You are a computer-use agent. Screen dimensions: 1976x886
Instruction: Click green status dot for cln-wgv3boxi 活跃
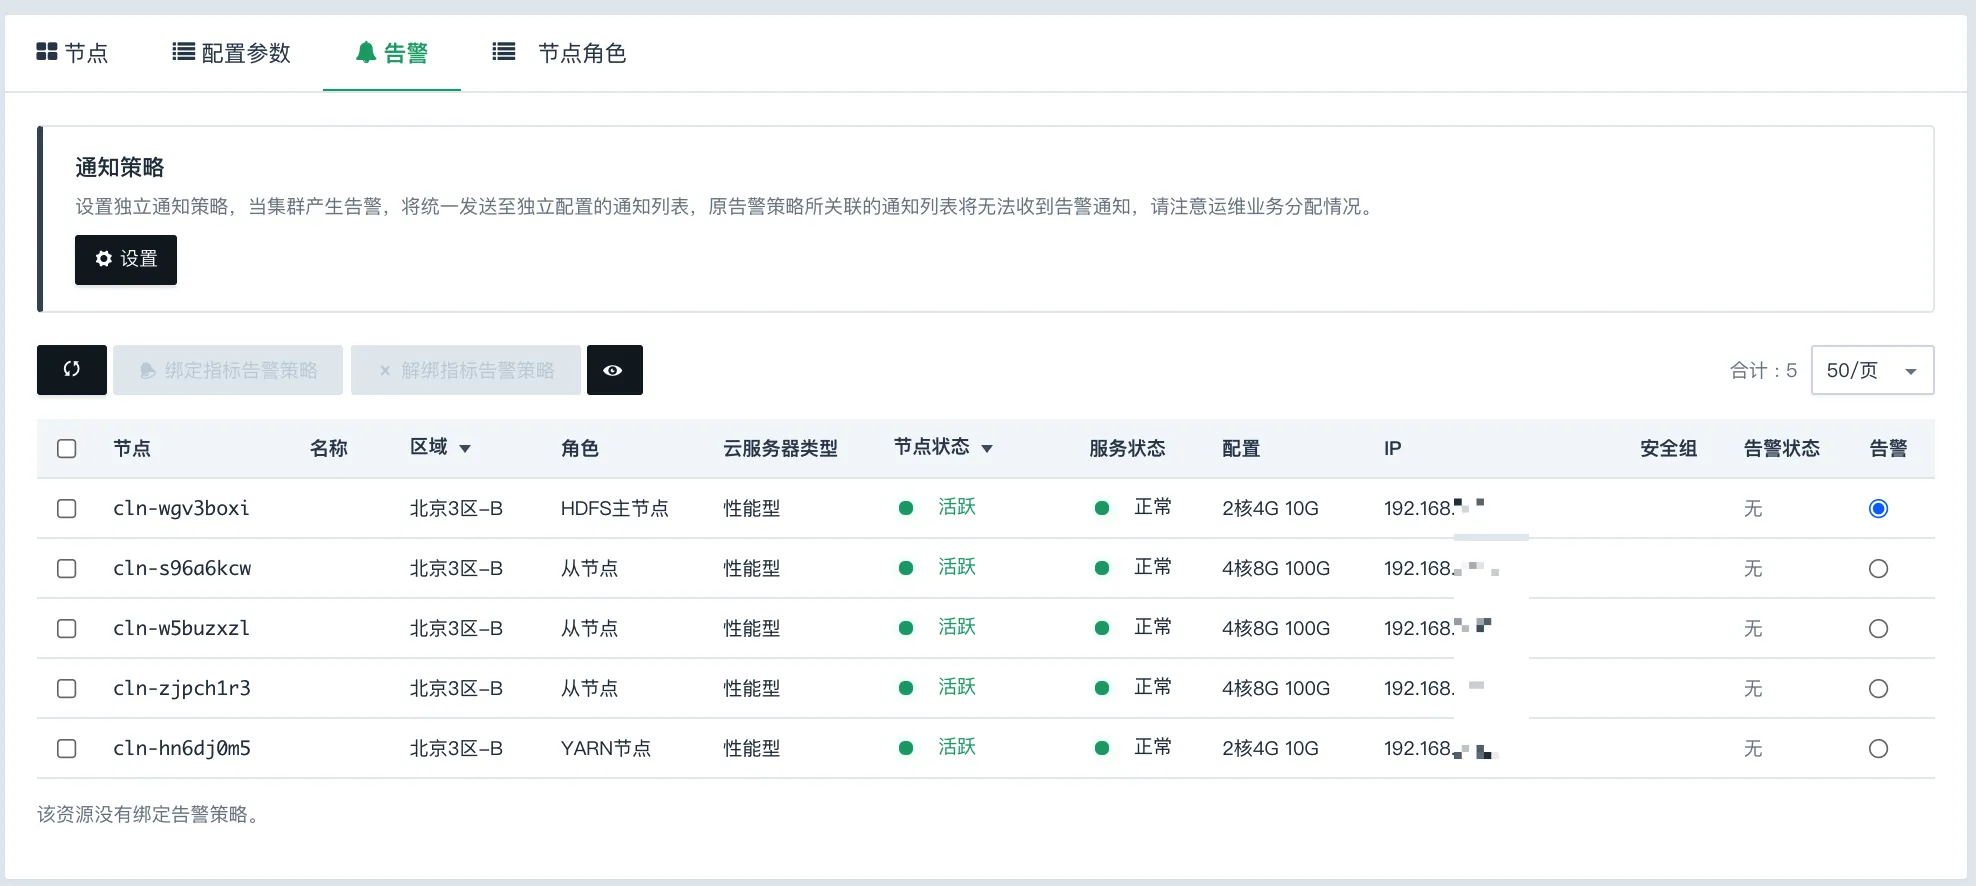click(x=906, y=508)
